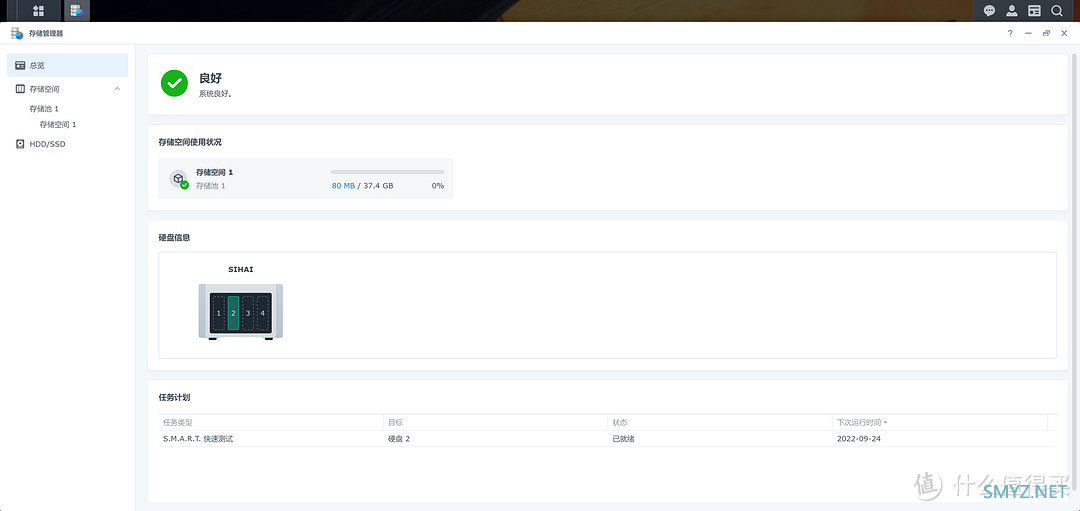1080x511 pixels.
Task: Click the storage usage progress bar
Action: tap(388, 172)
